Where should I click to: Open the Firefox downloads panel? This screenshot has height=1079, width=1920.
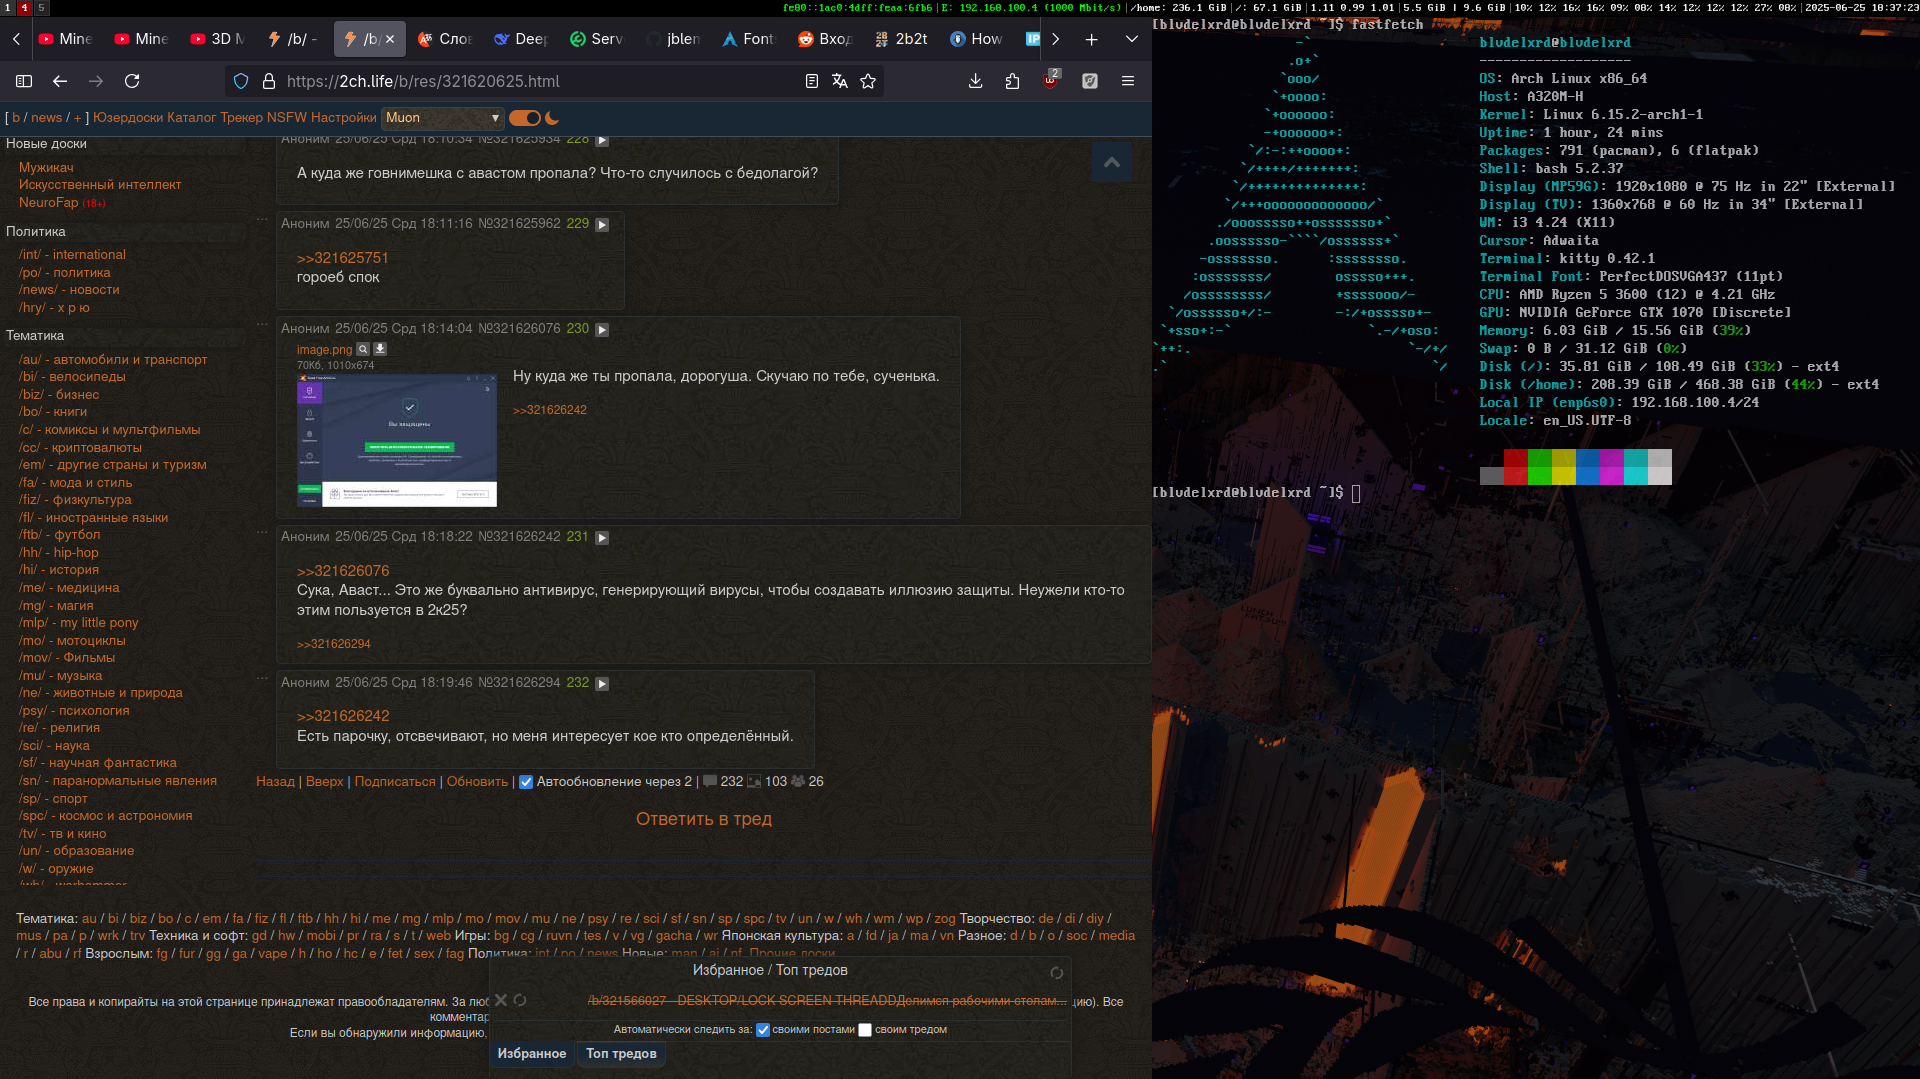(x=976, y=81)
